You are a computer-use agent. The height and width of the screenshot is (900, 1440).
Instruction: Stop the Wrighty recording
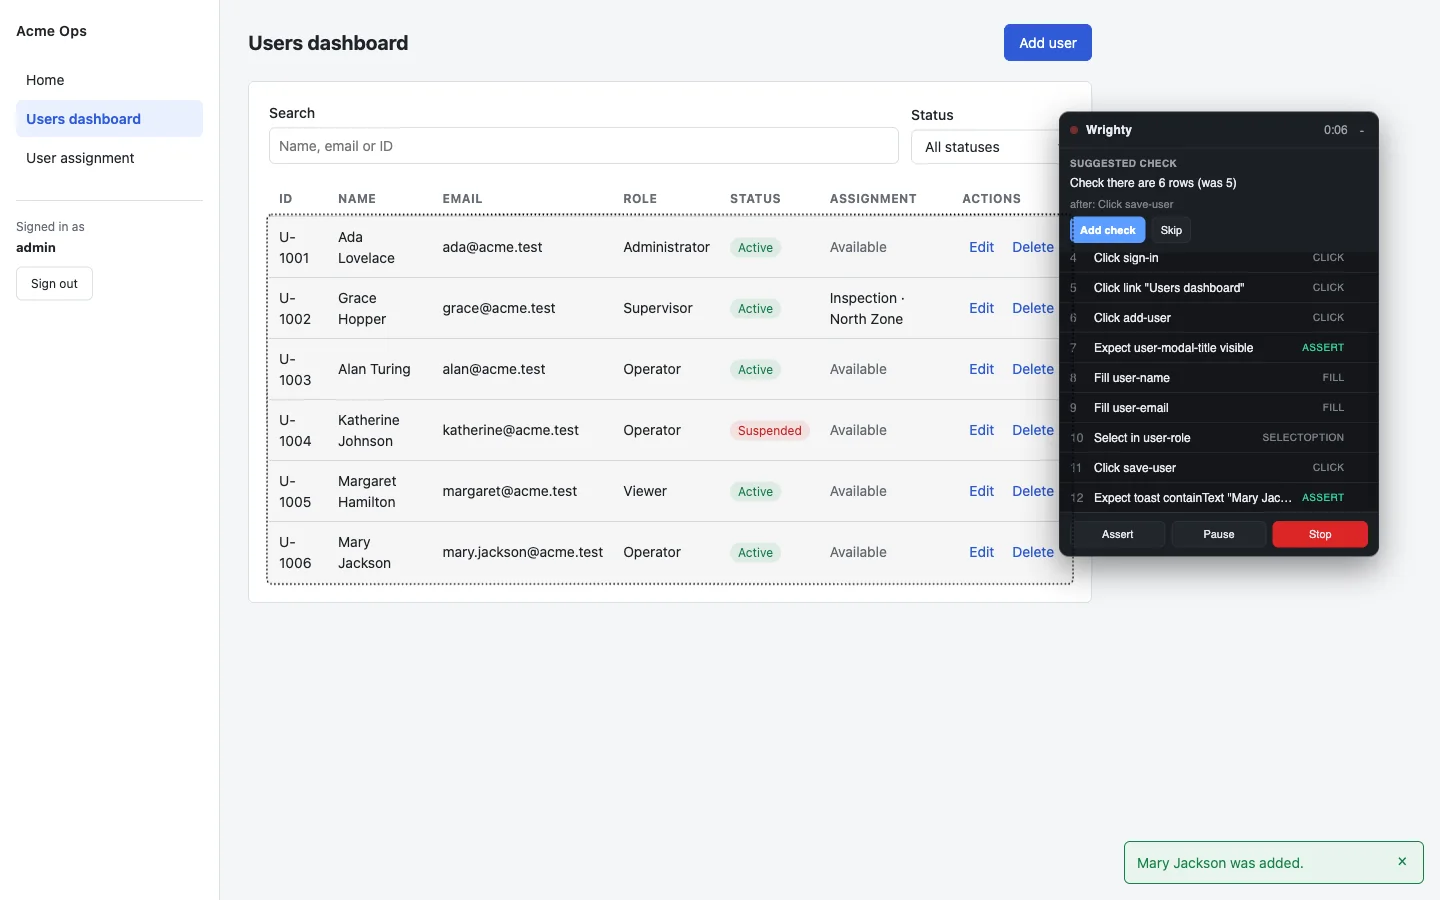[x=1320, y=534]
